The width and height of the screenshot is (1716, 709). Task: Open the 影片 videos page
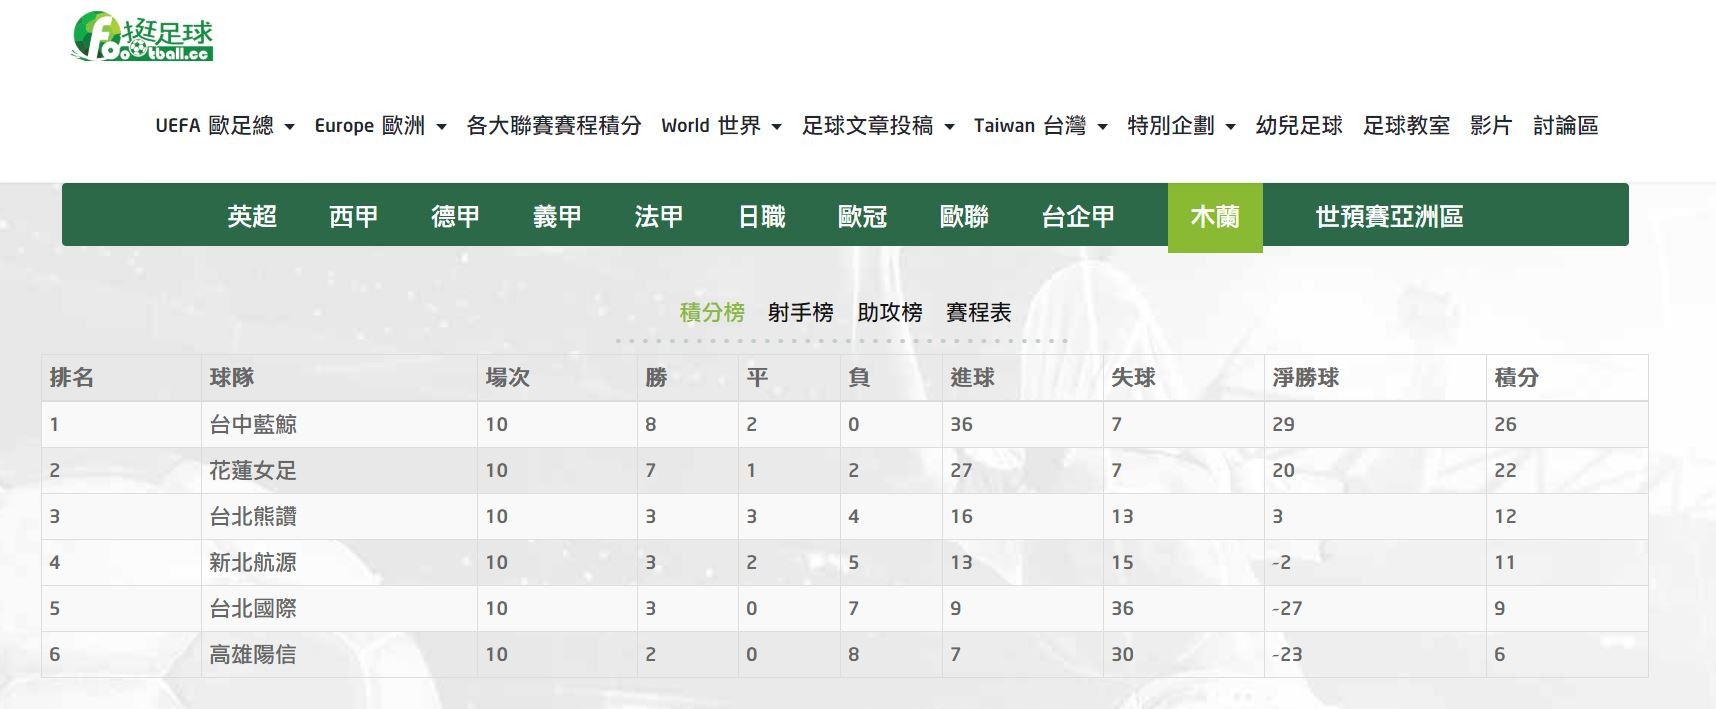pos(1490,126)
